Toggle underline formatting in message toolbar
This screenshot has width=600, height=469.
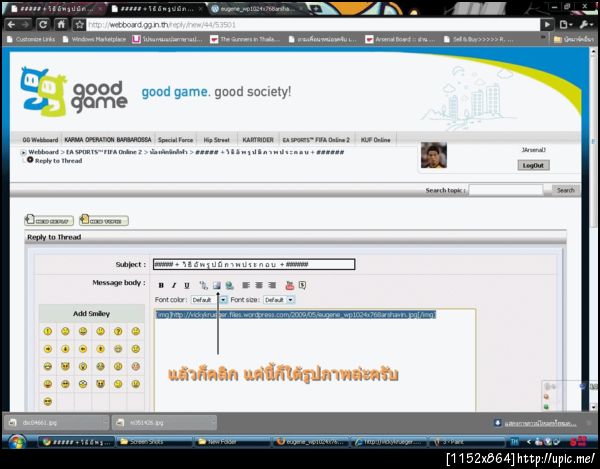tap(187, 285)
